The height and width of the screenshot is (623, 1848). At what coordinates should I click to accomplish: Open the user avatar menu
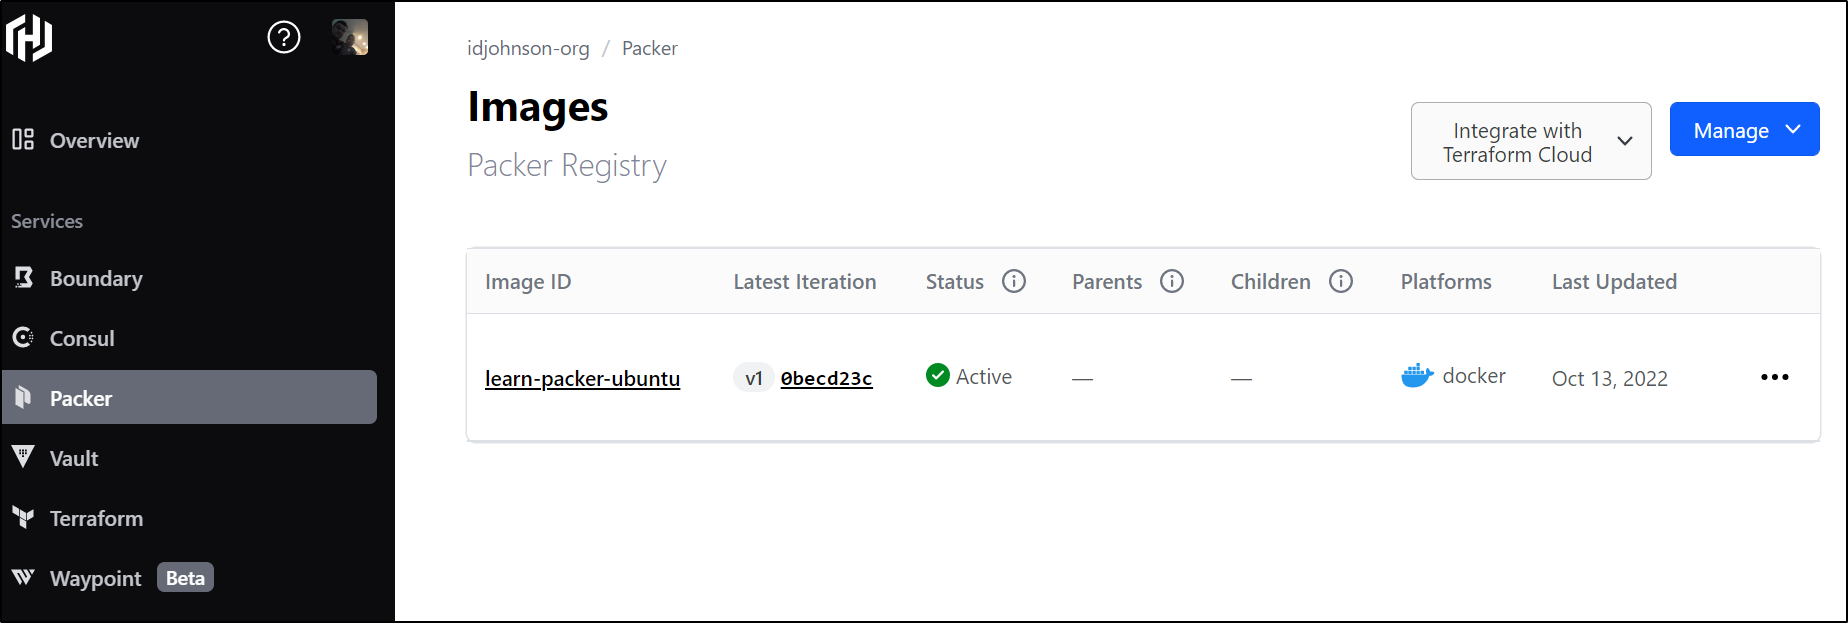[350, 37]
